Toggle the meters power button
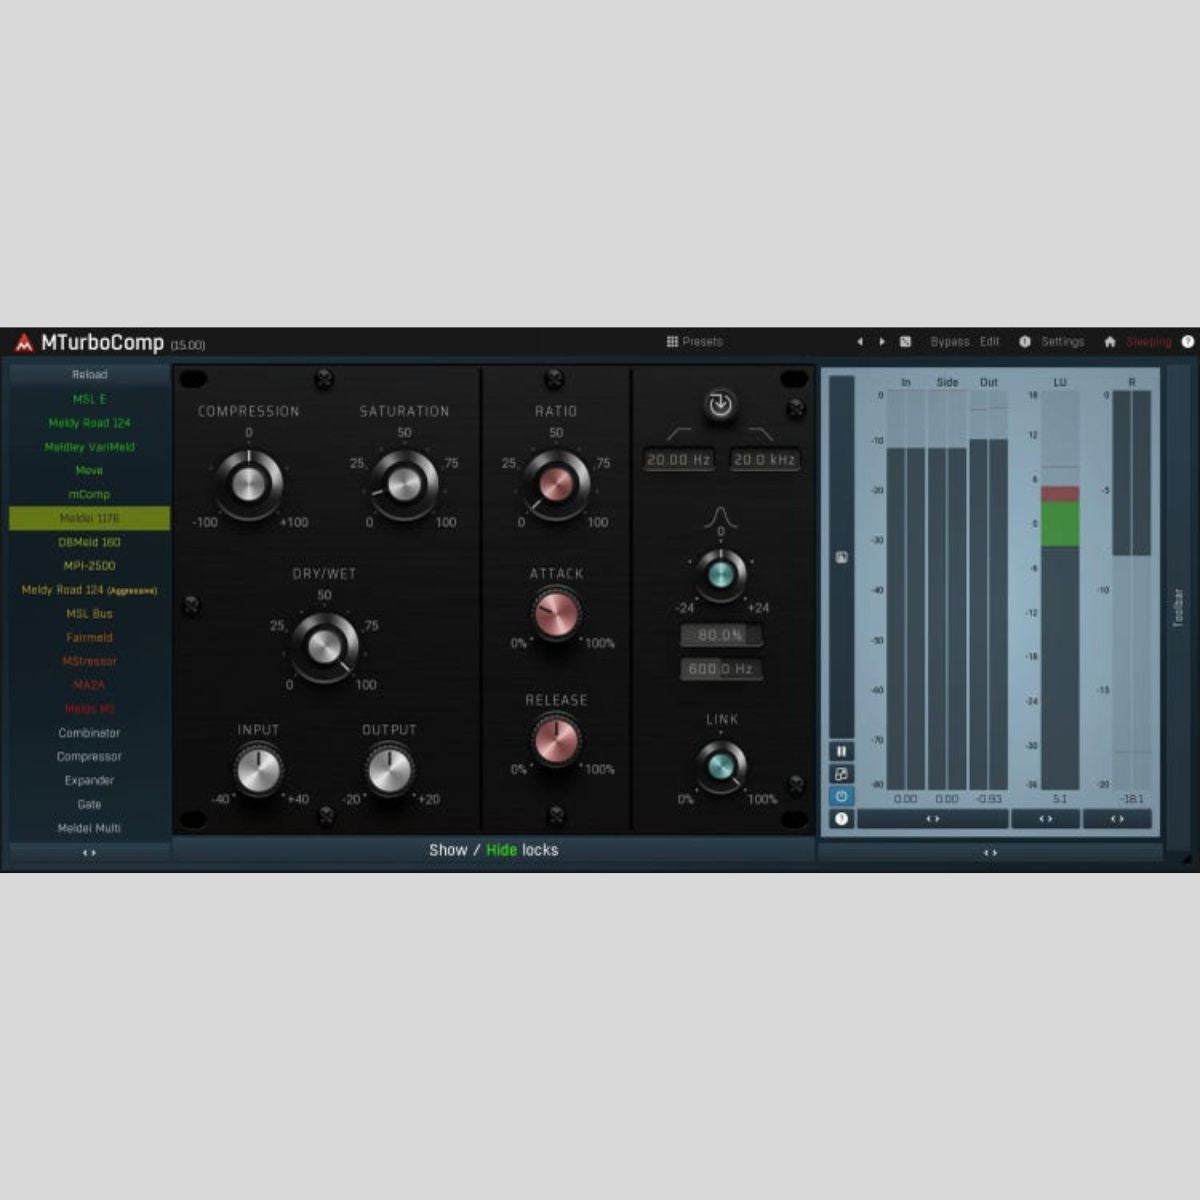 point(841,796)
